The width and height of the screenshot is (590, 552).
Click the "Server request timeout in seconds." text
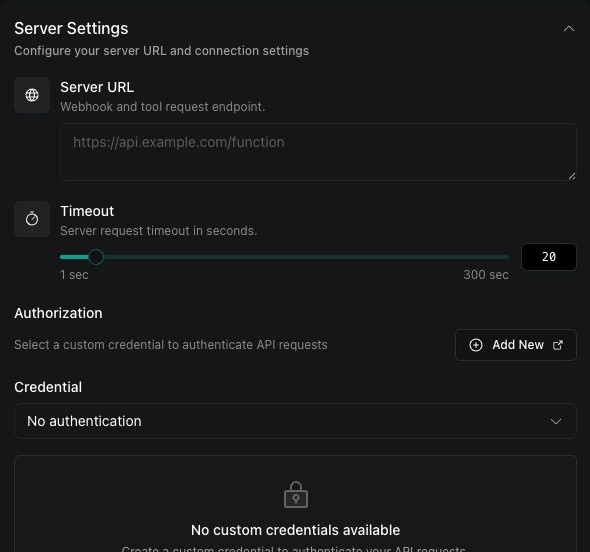coord(159,231)
